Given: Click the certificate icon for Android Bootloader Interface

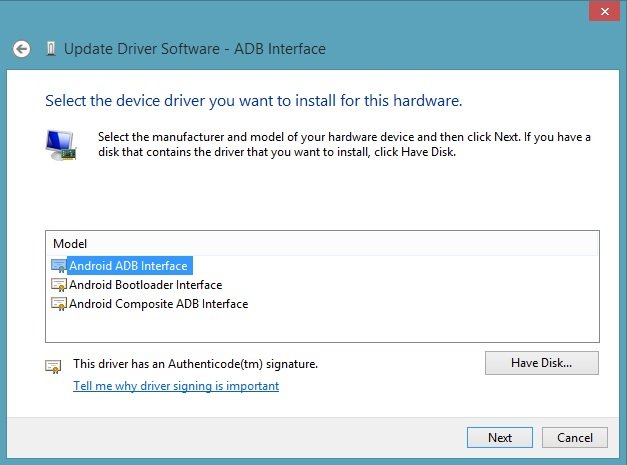Looking at the screenshot, I should pyautogui.click(x=59, y=285).
